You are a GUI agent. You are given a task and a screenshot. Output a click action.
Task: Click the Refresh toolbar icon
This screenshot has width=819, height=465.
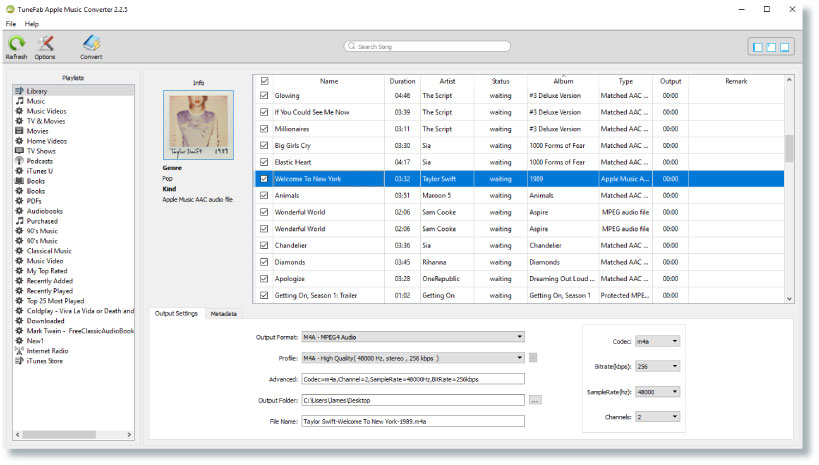point(16,44)
